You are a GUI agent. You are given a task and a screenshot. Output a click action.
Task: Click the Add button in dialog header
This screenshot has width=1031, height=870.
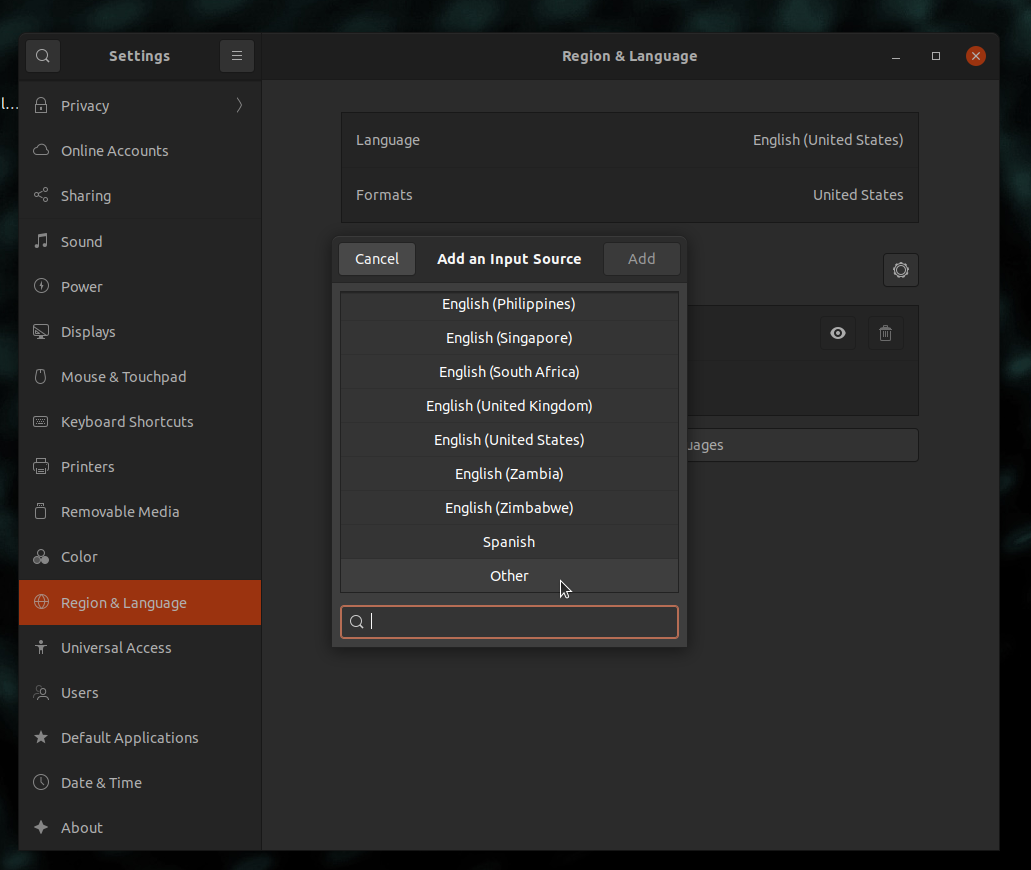coord(641,259)
